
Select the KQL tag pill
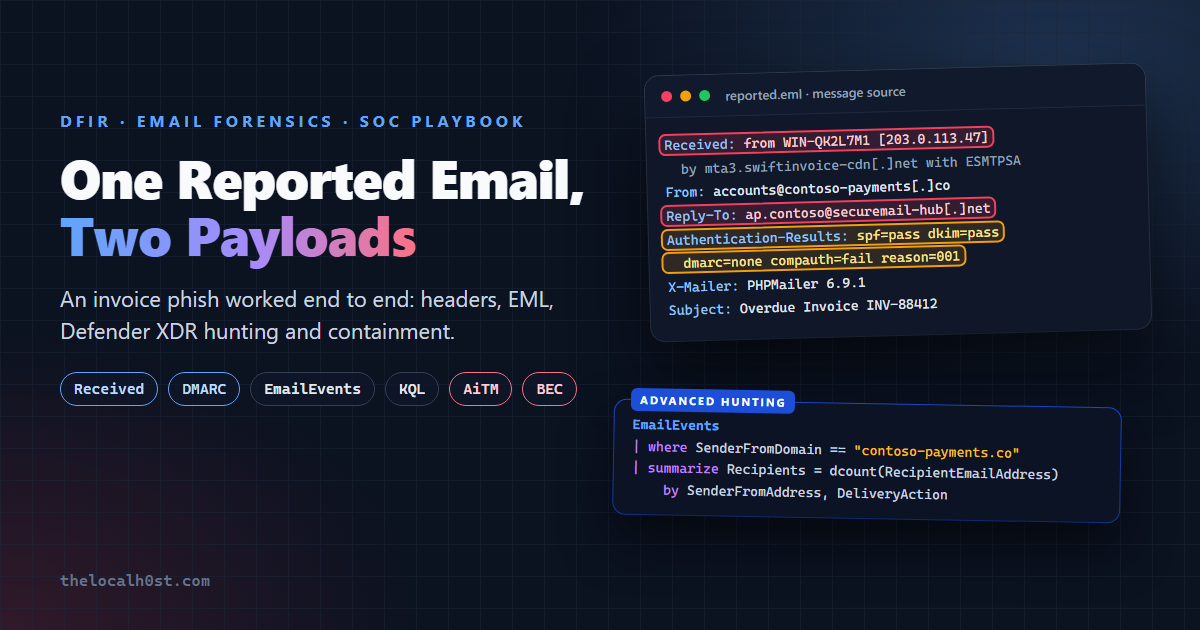pyautogui.click(x=412, y=389)
